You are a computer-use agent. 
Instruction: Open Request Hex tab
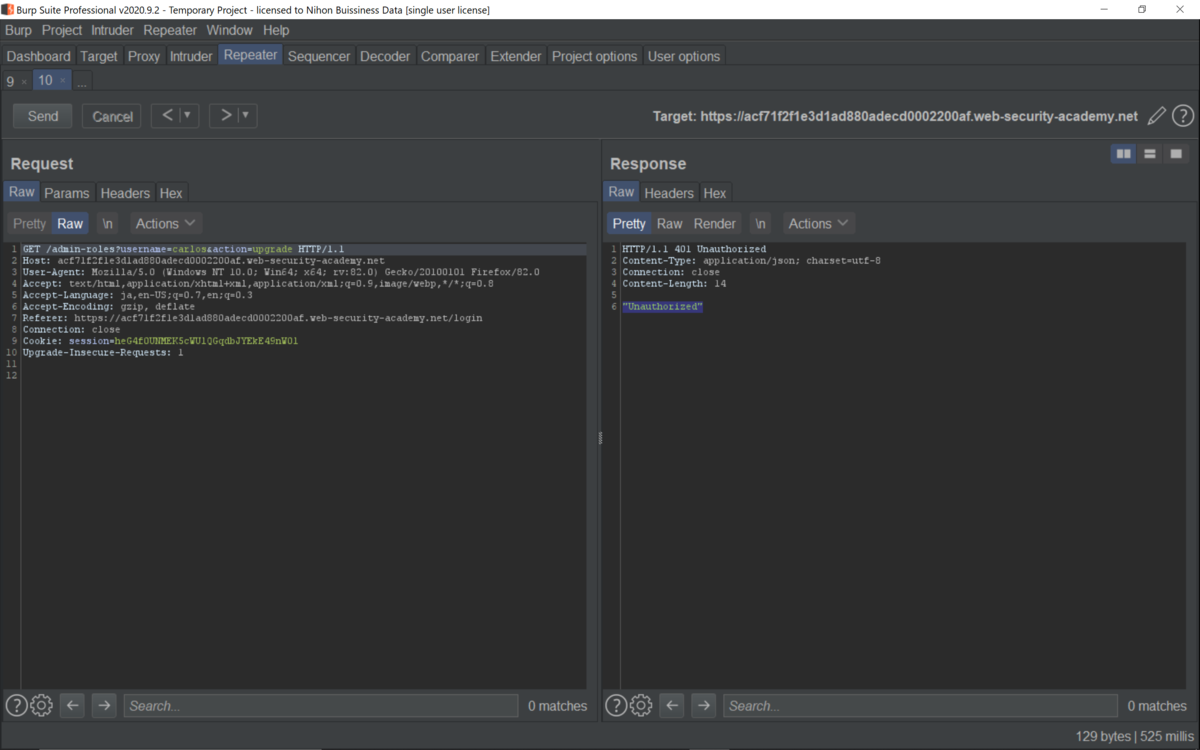coord(171,193)
